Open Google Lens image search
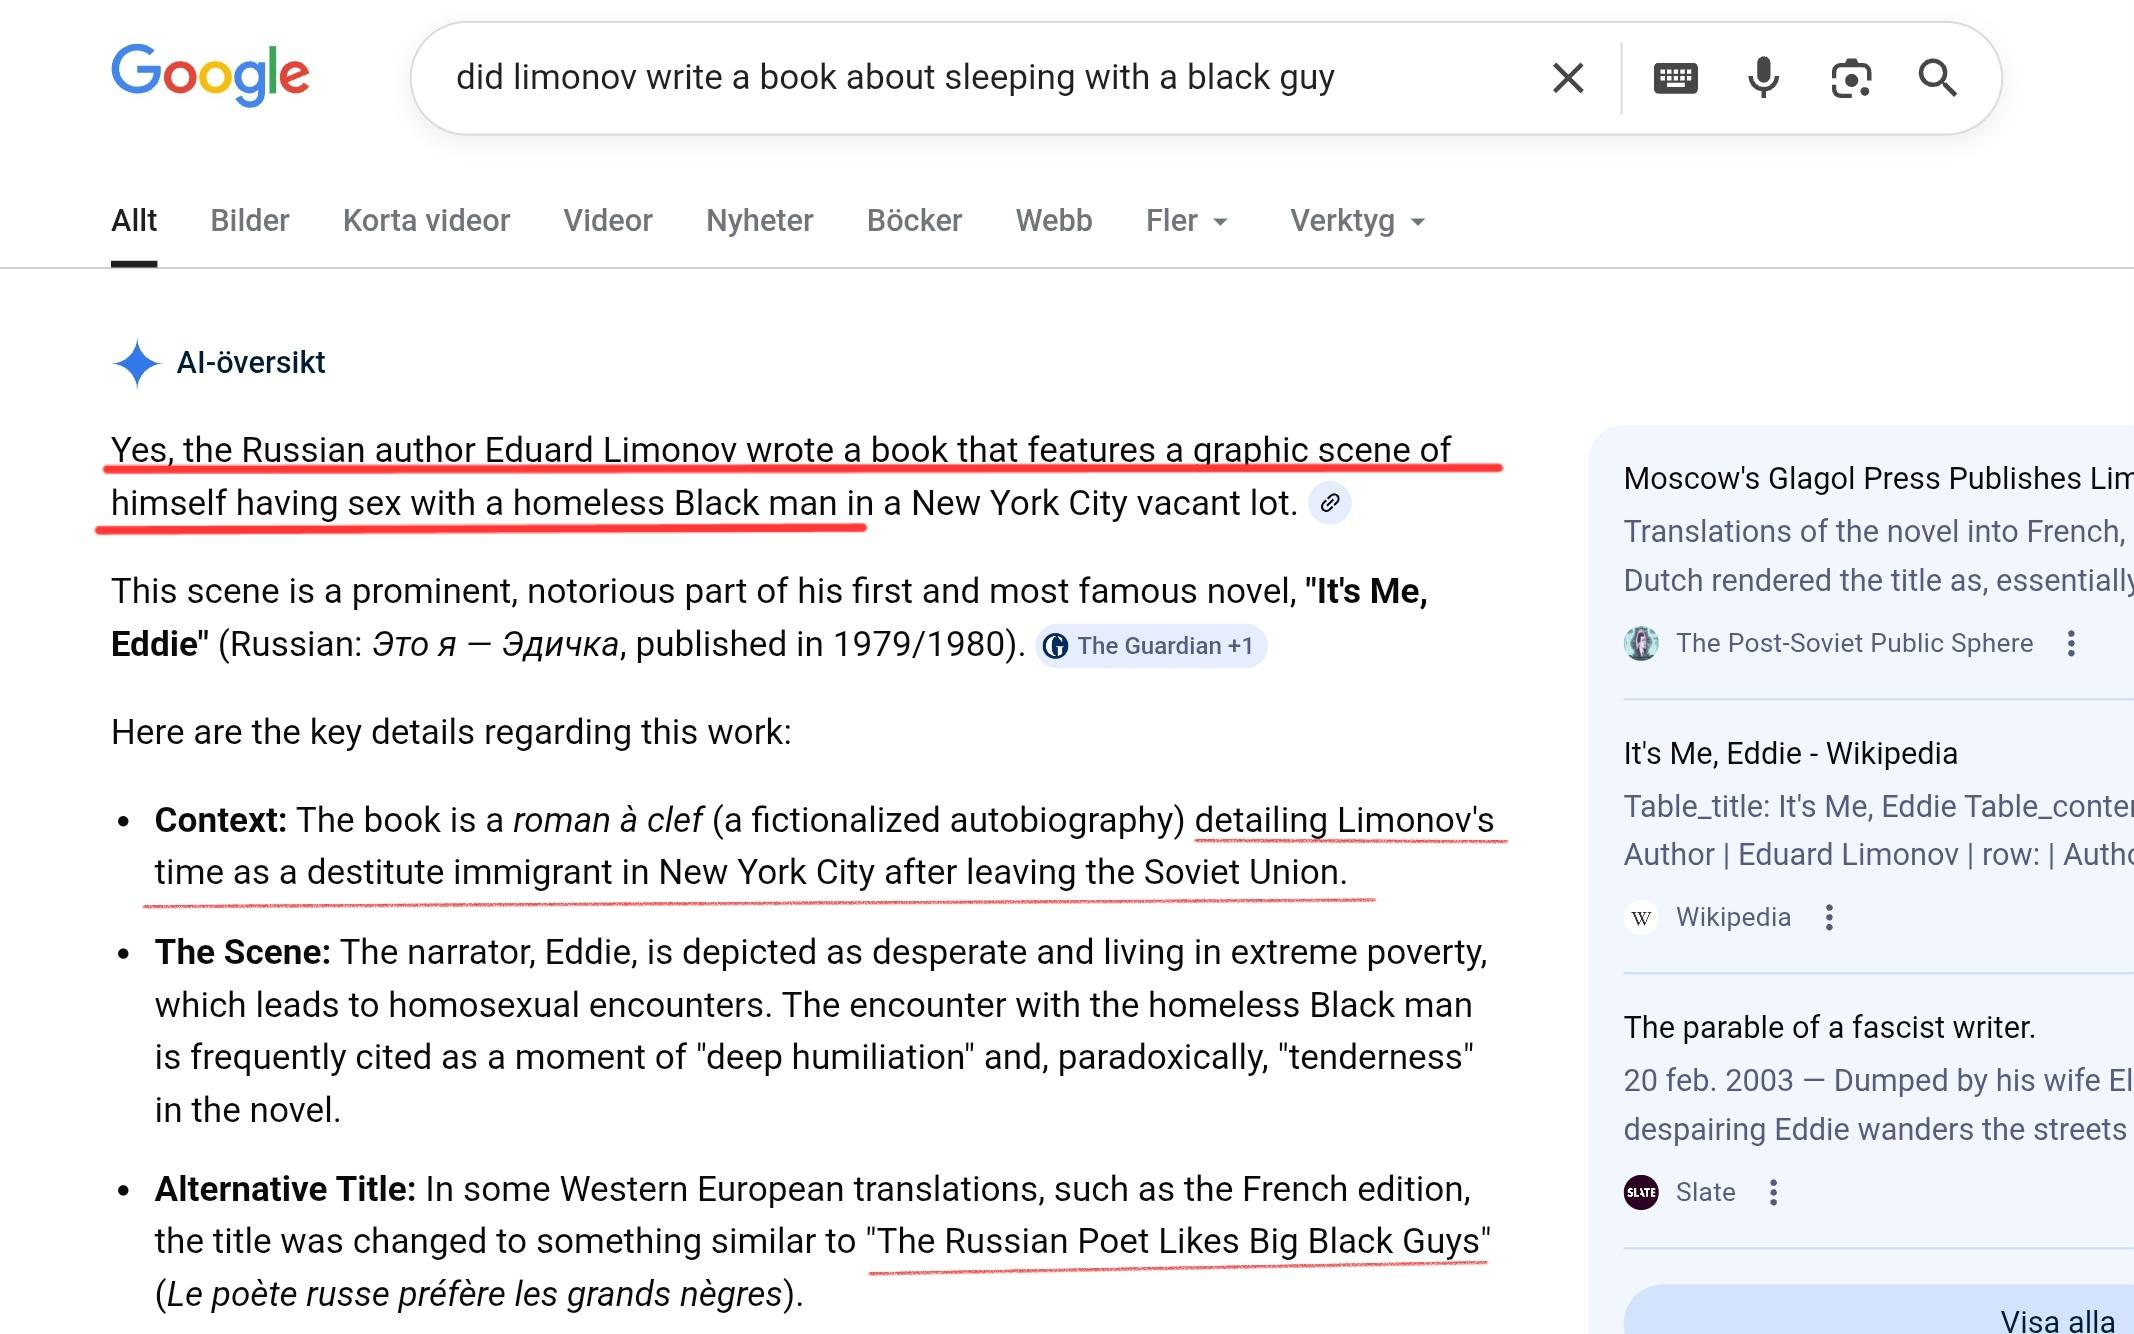 (1851, 78)
